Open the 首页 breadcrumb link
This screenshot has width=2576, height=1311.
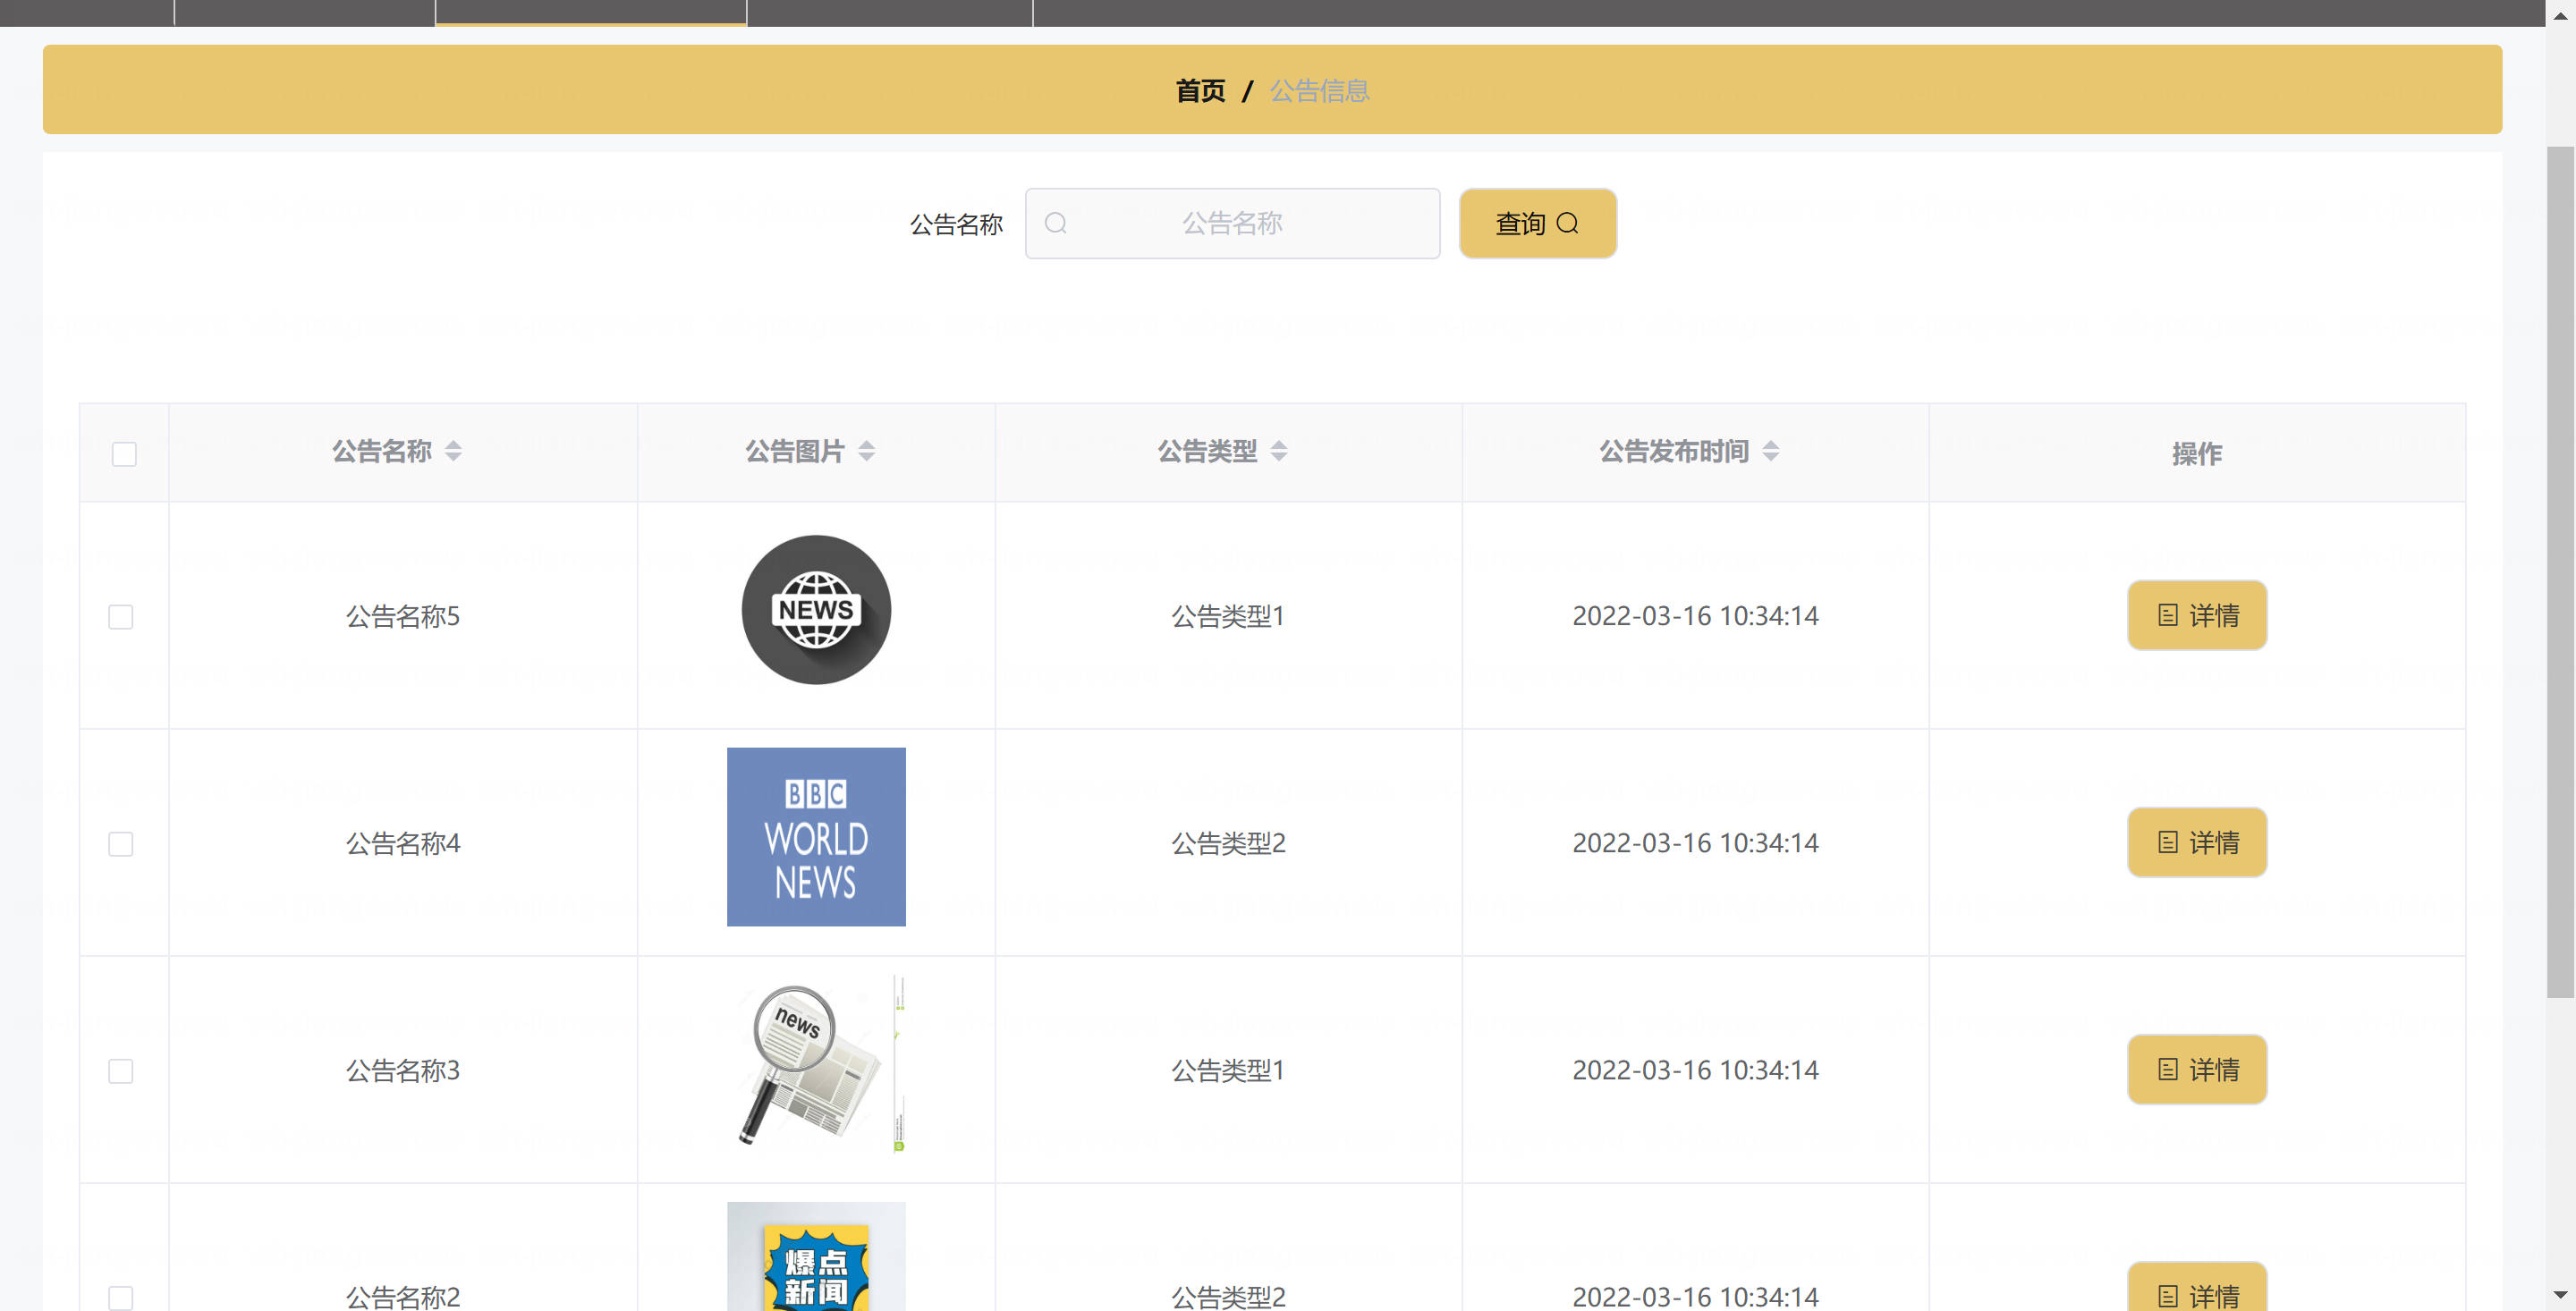[x=1200, y=91]
